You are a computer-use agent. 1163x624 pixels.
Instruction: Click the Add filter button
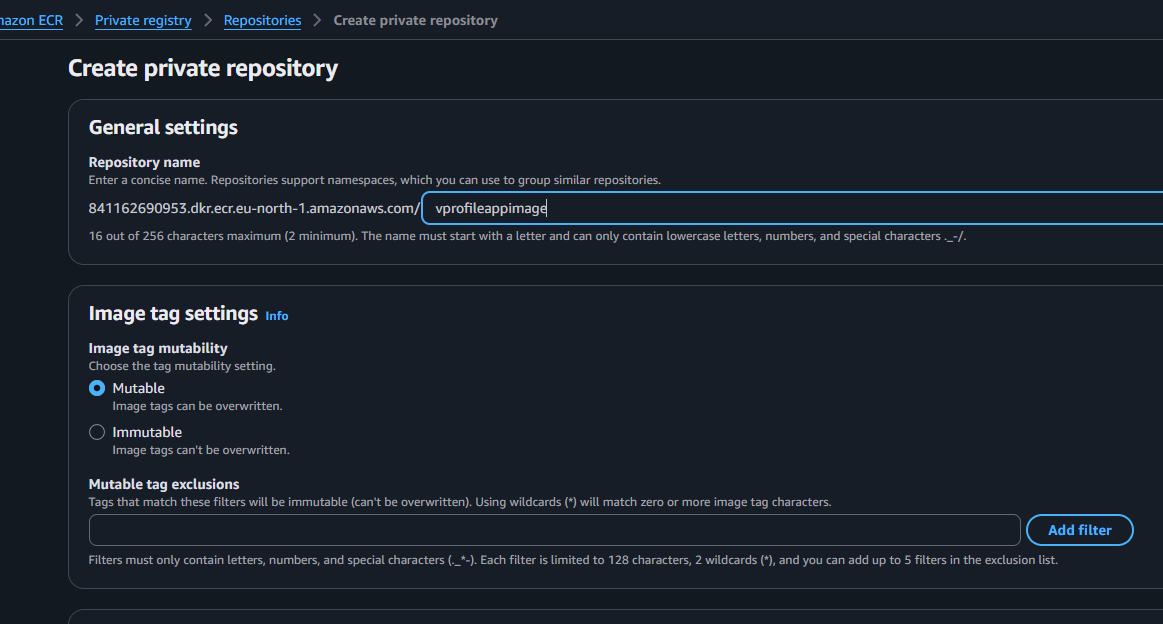1079,530
